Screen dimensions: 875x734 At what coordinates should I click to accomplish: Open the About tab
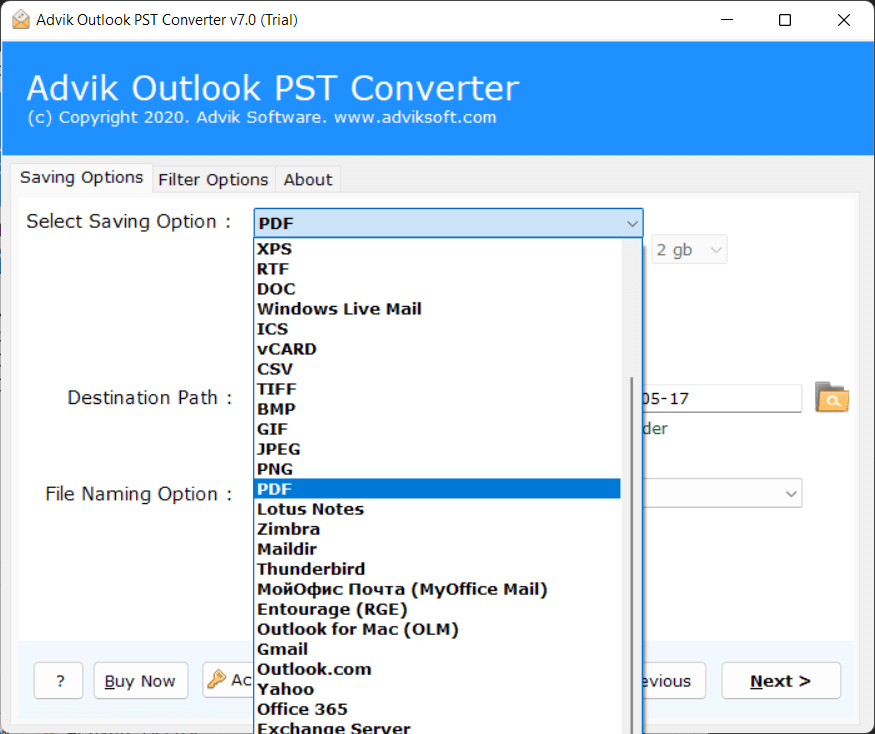tap(307, 179)
